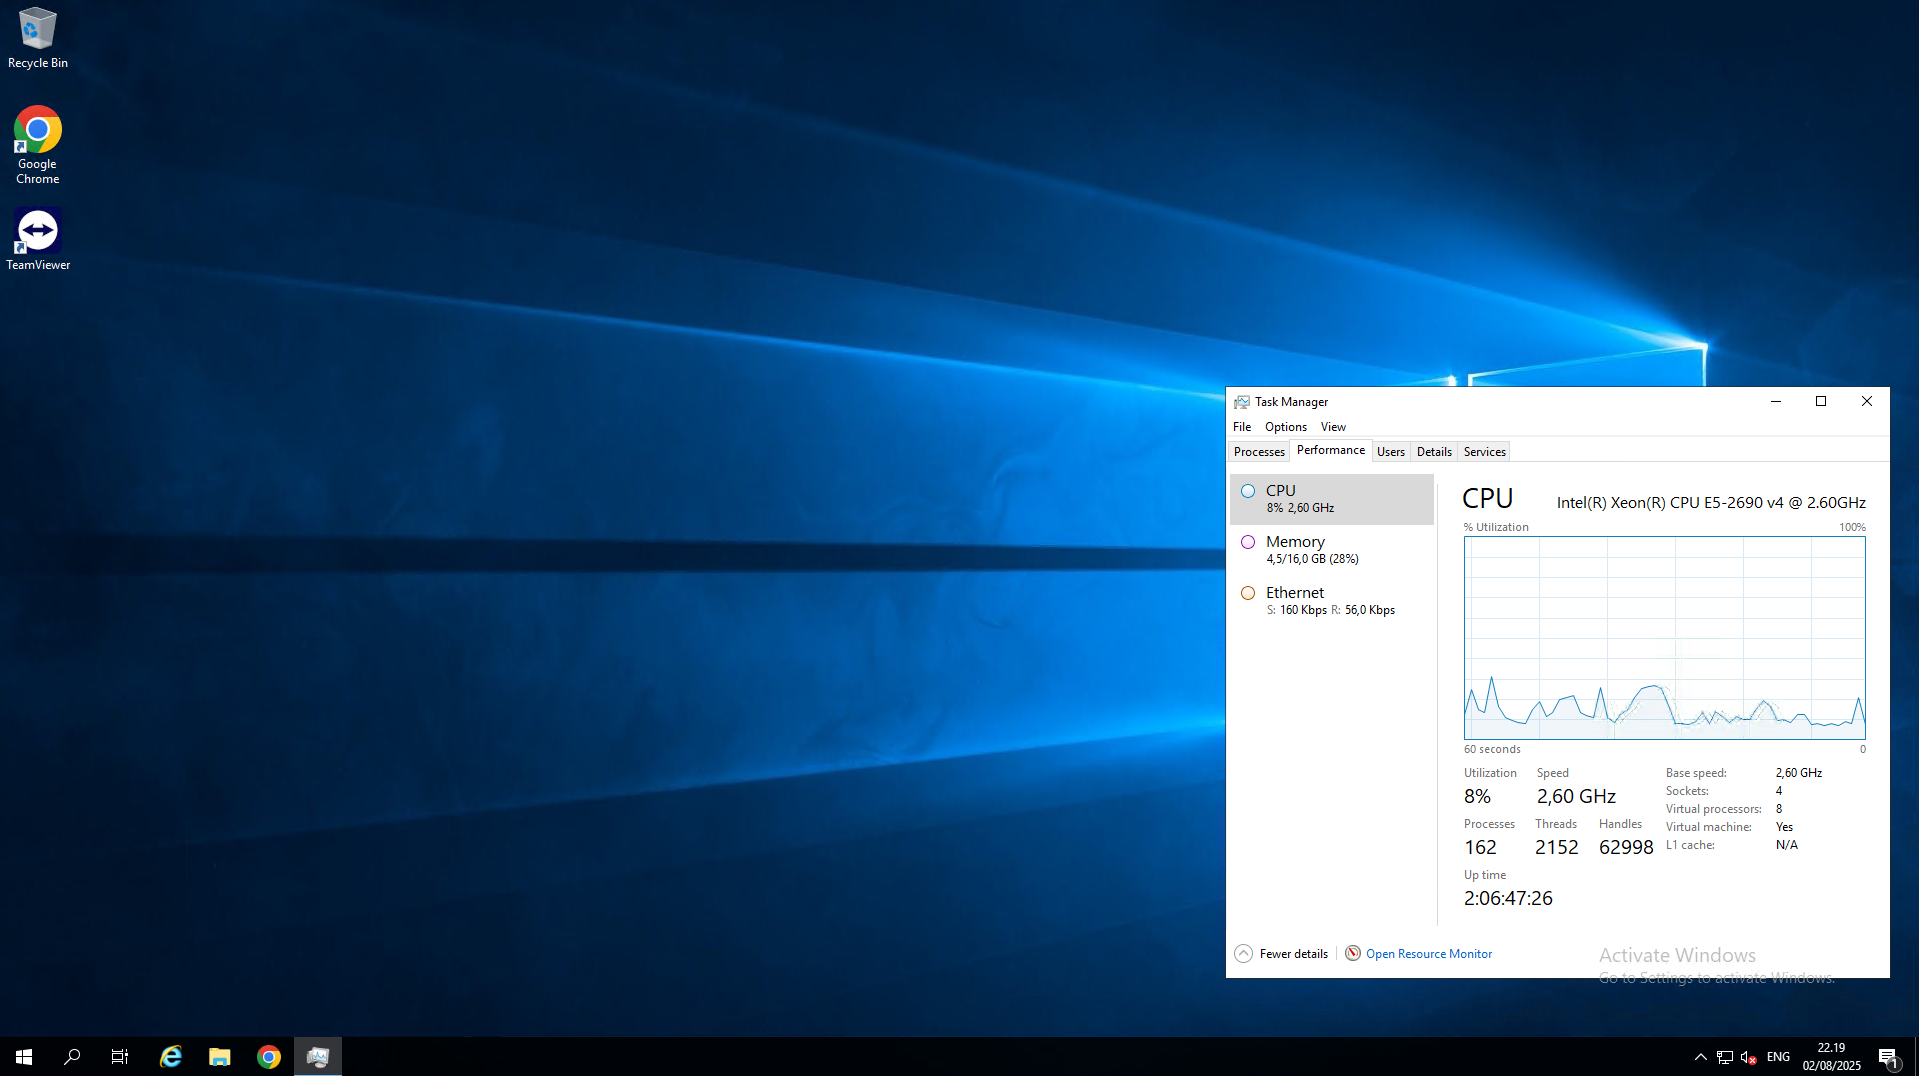Click the CPU model name text
This screenshot has width=1919, height=1076.
1711,502
